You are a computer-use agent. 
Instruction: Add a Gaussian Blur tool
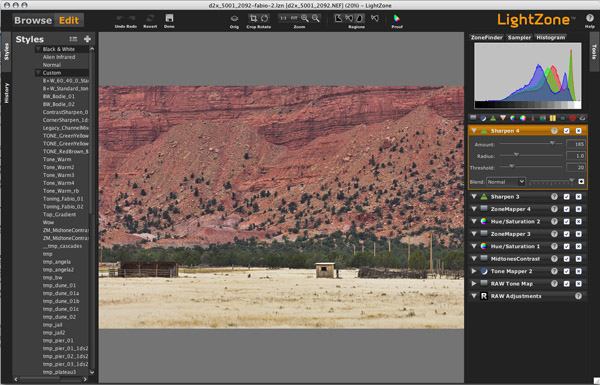click(503, 118)
